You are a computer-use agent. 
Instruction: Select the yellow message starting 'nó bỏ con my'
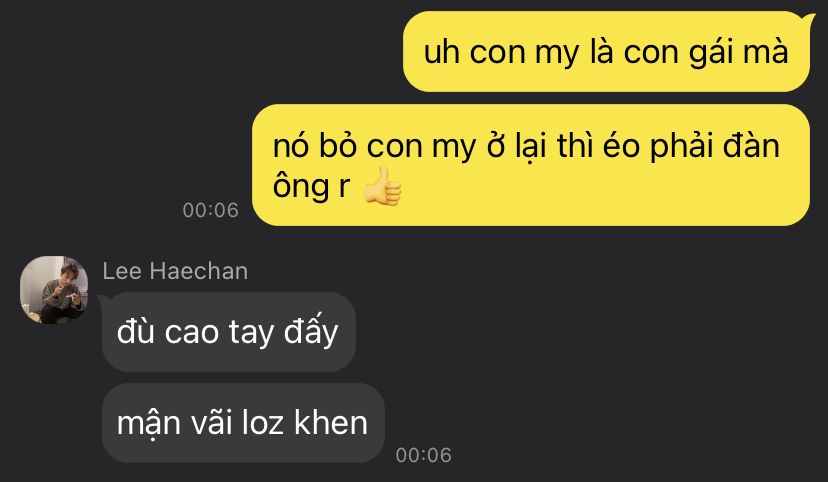531,165
